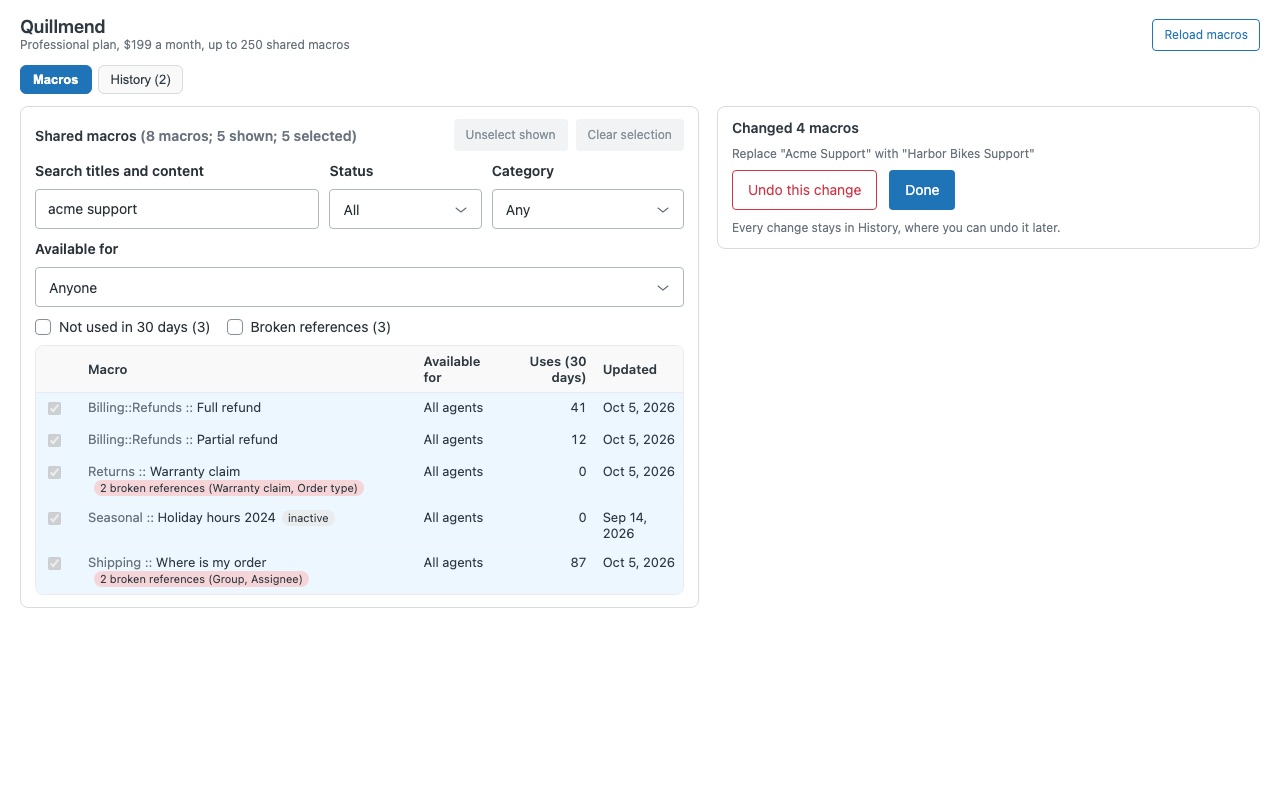Click the inactive badge on Holiday hours 2024
This screenshot has height=800, width=1280.
(x=308, y=518)
